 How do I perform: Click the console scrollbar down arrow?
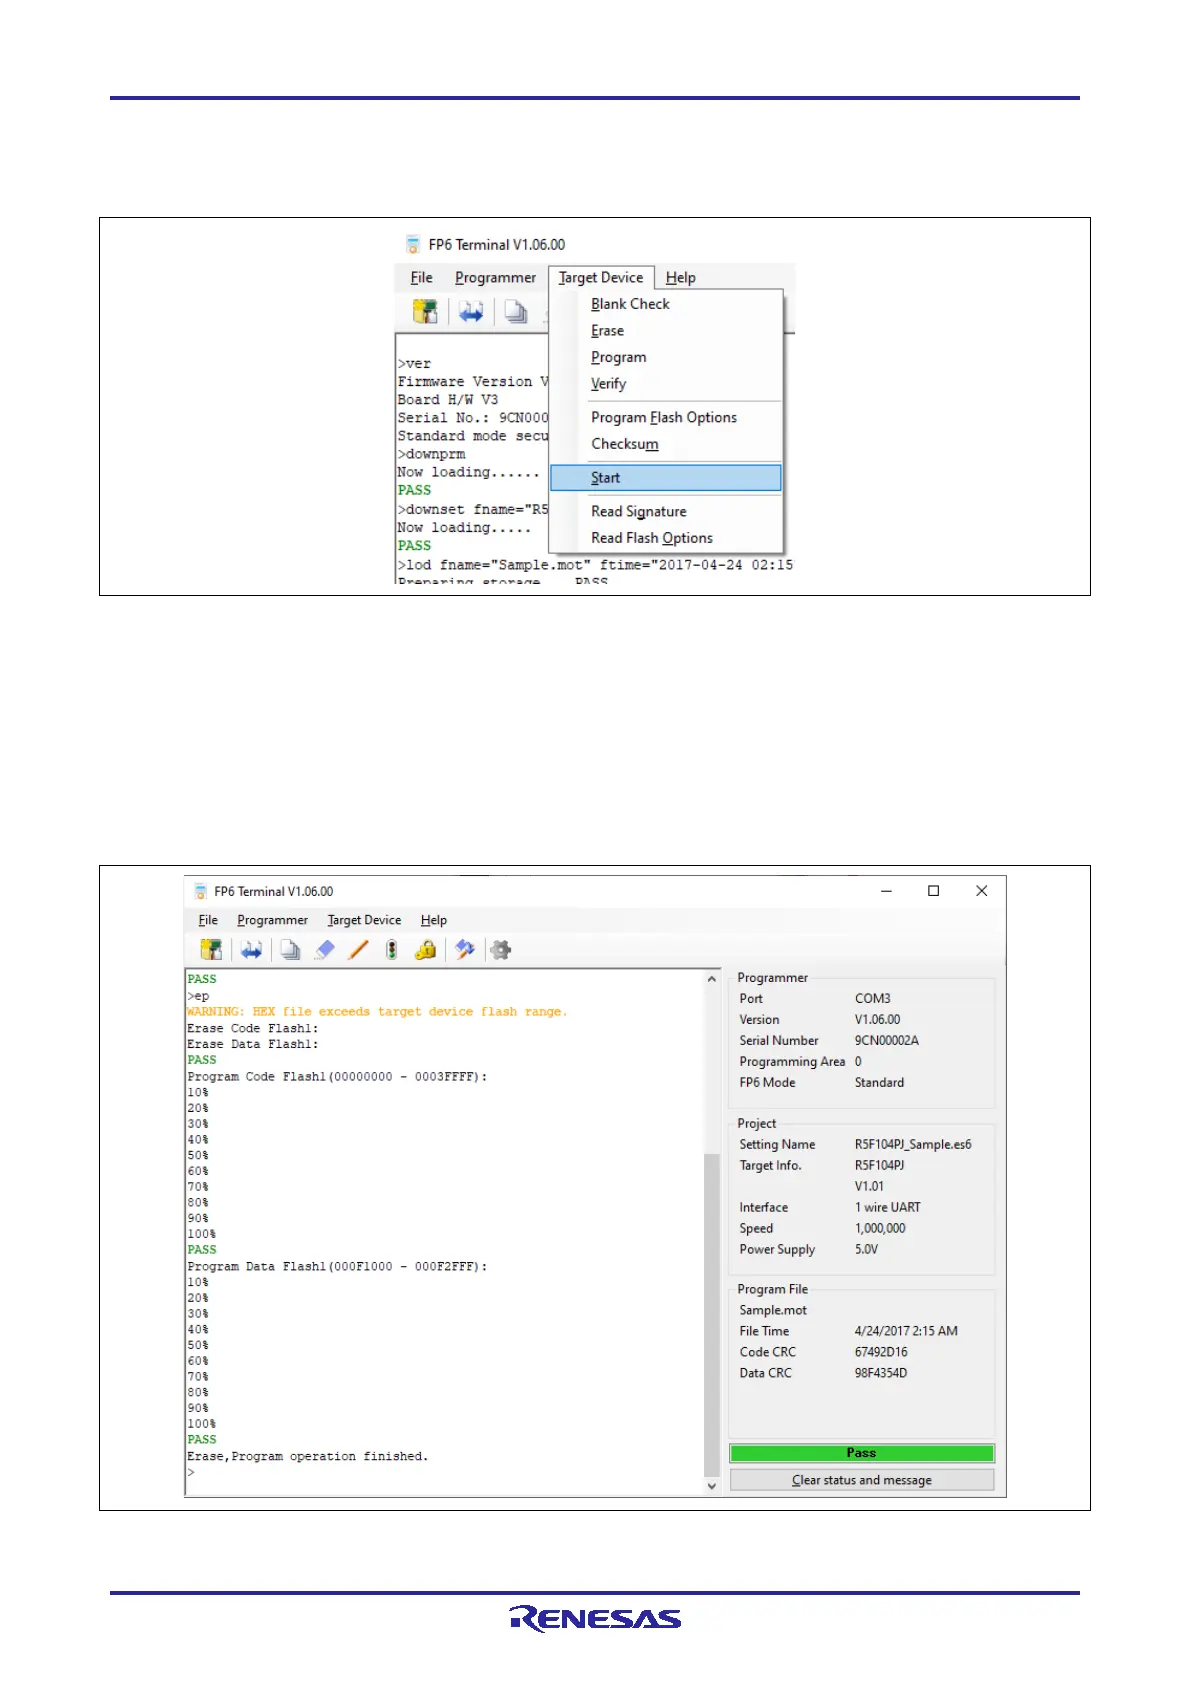point(712,1486)
